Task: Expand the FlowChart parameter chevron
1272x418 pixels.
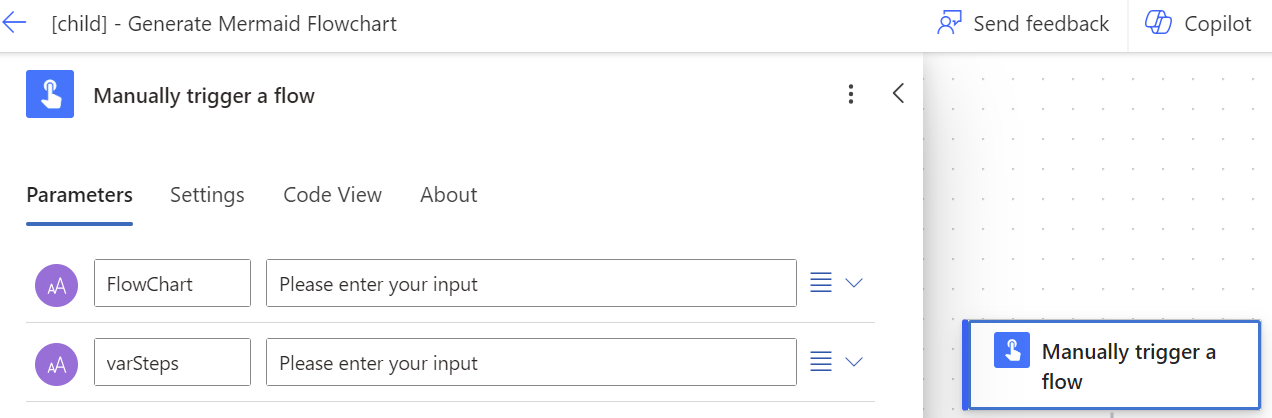Action: pos(854,283)
